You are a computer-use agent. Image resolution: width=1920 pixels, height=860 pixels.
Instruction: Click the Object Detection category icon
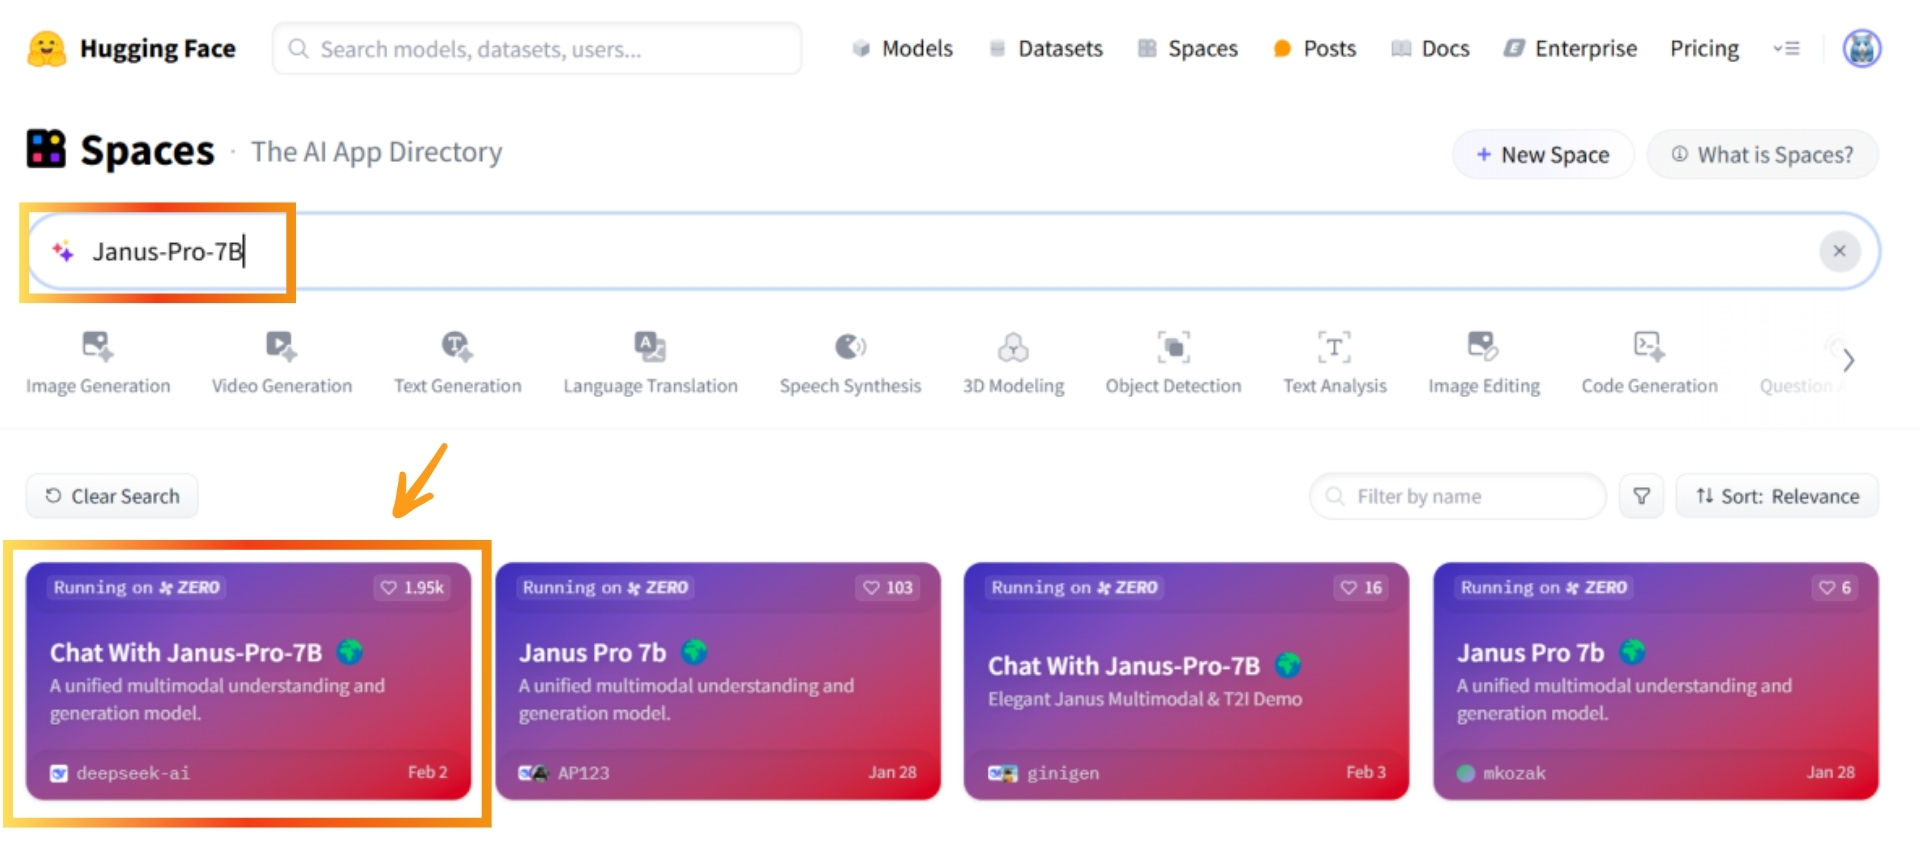tap(1173, 346)
